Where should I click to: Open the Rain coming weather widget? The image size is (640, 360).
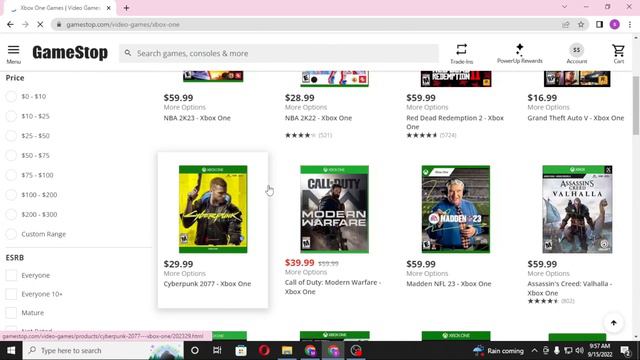pyautogui.click(x=498, y=351)
